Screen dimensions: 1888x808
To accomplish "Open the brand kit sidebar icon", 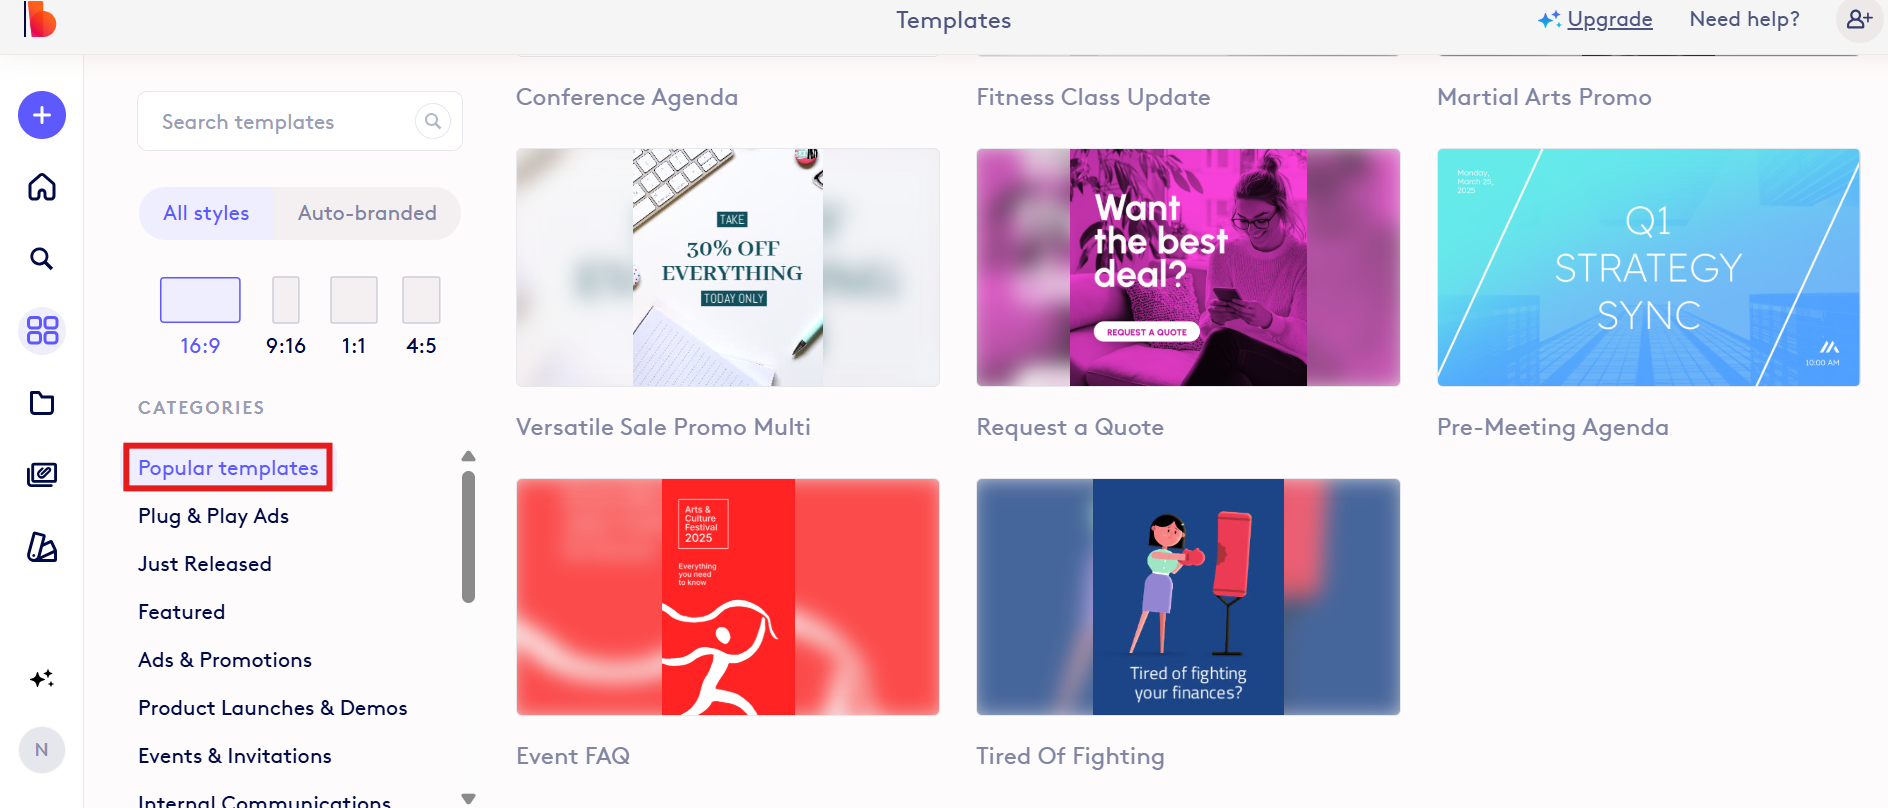I will 42,547.
